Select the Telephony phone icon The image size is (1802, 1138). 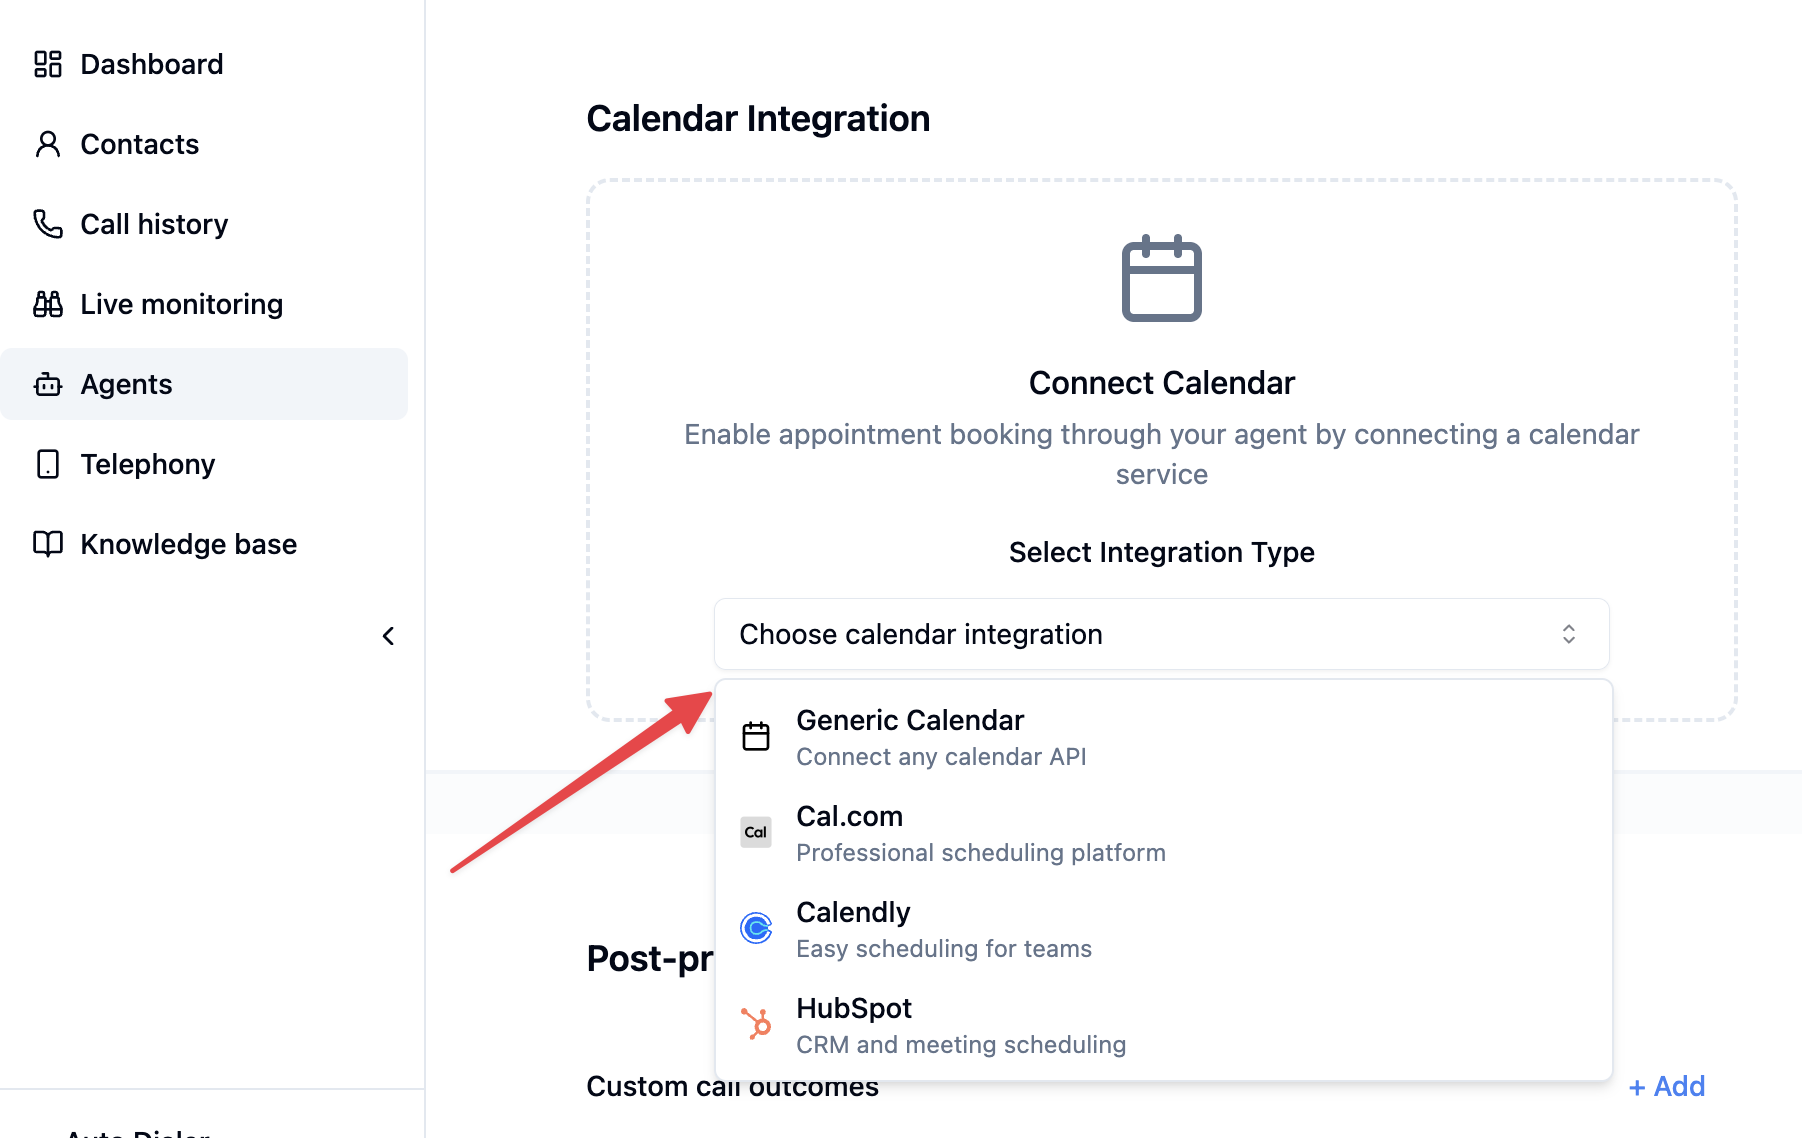point(47,463)
